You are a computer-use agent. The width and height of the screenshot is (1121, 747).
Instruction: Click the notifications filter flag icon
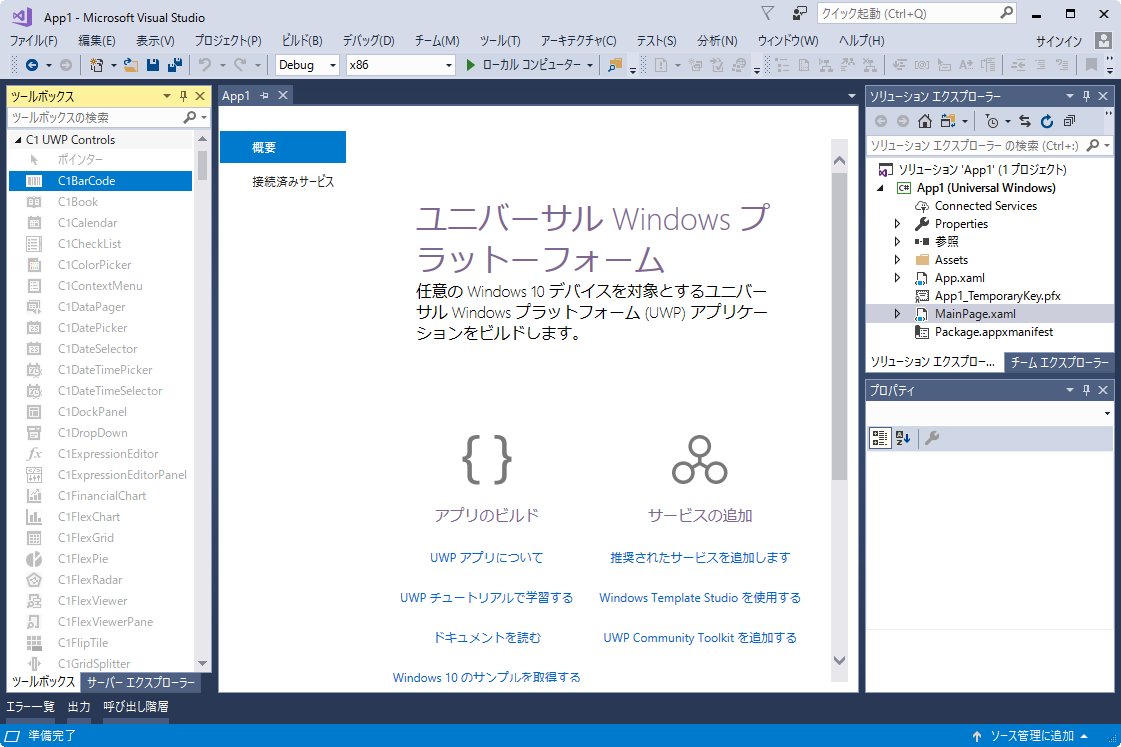(767, 14)
